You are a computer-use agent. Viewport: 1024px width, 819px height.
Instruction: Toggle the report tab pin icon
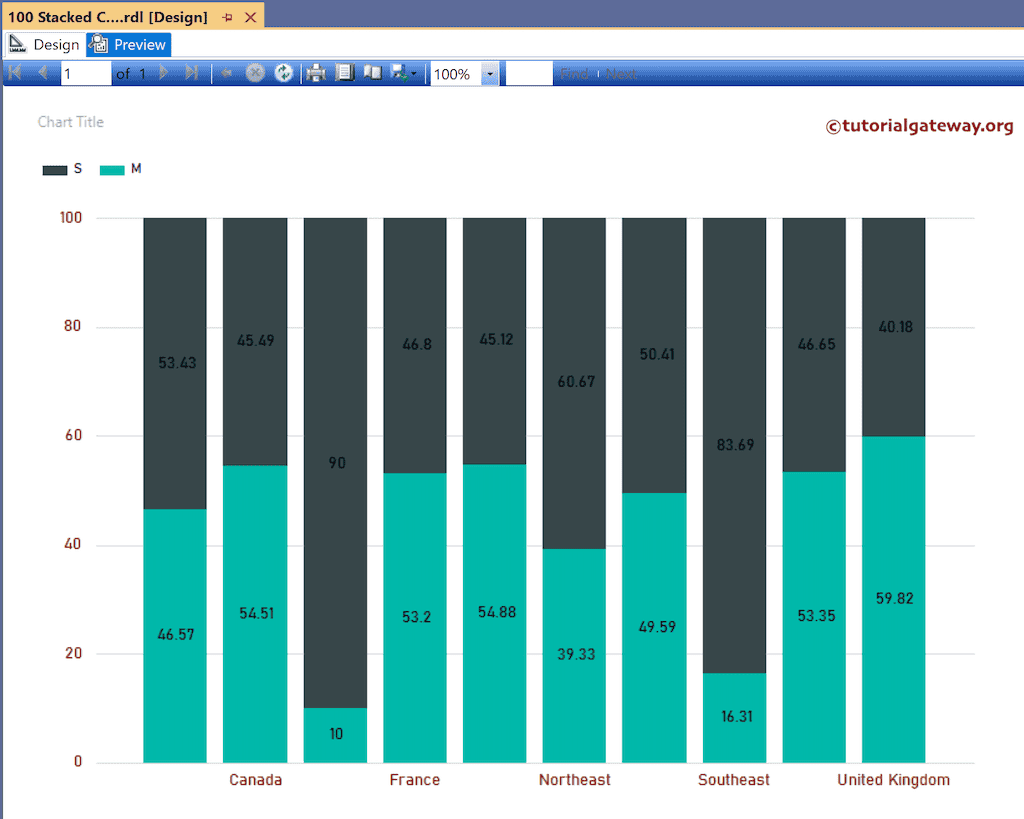pos(225,16)
